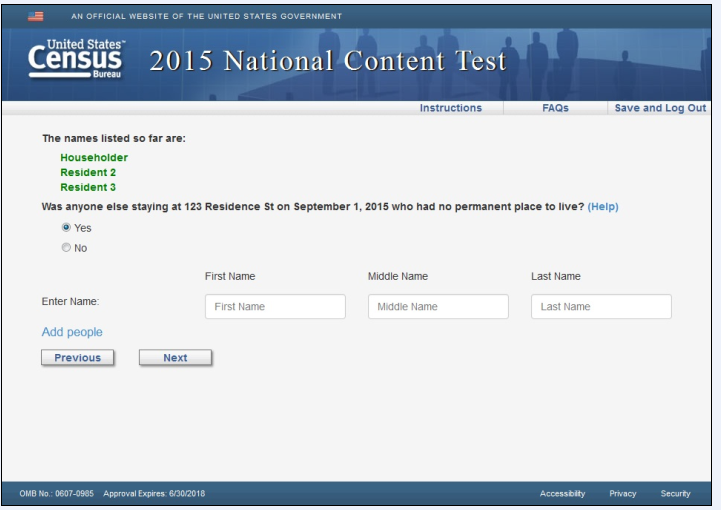This screenshot has height=510, width=721.
Task: Select the No radio button
Action: 66,247
